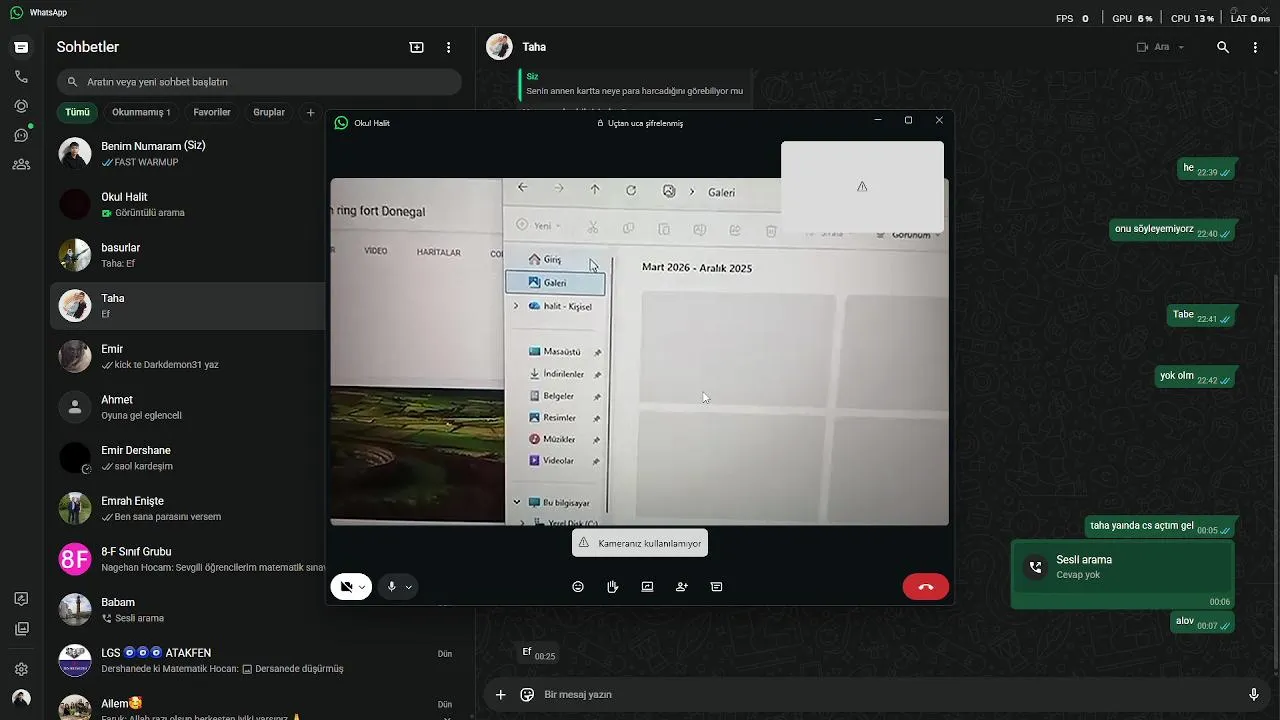Add a new chat list filter
Screen dimensions: 1280x720
click(310, 113)
